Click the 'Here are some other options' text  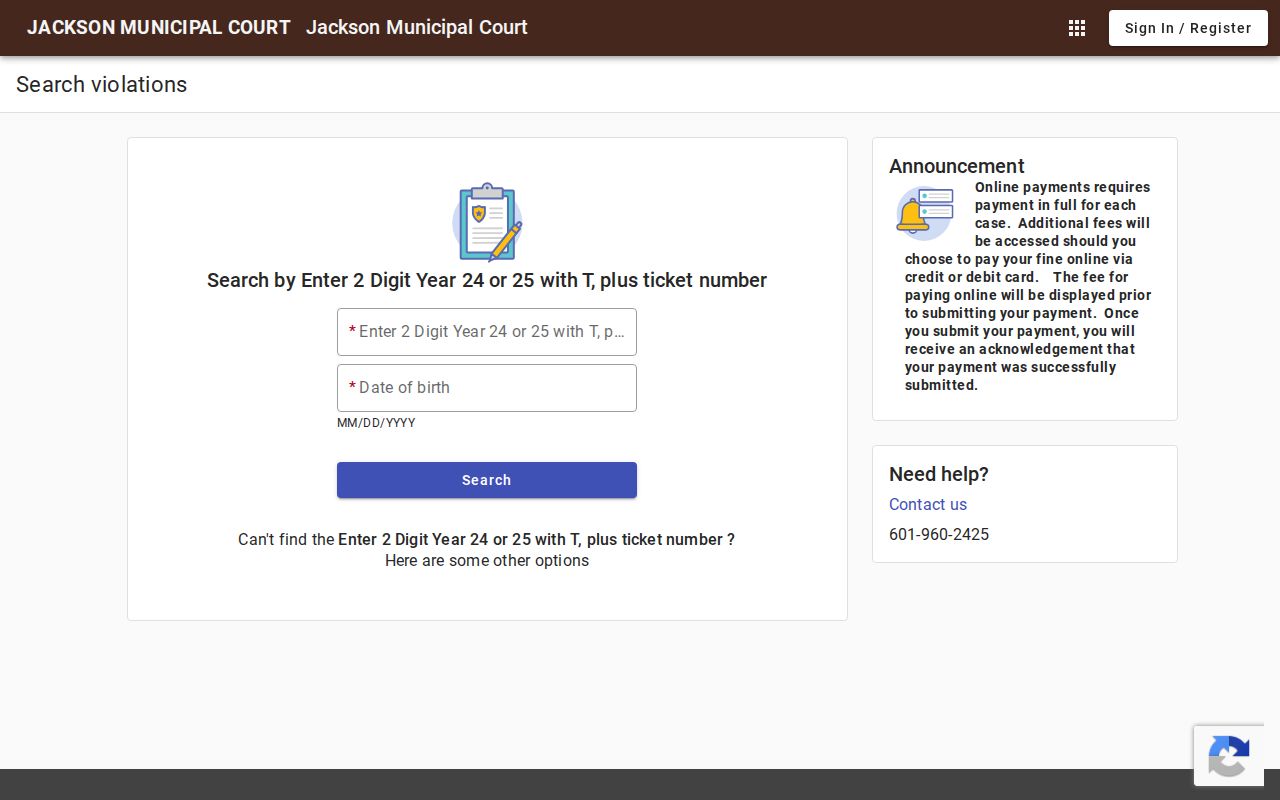(x=487, y=560)
